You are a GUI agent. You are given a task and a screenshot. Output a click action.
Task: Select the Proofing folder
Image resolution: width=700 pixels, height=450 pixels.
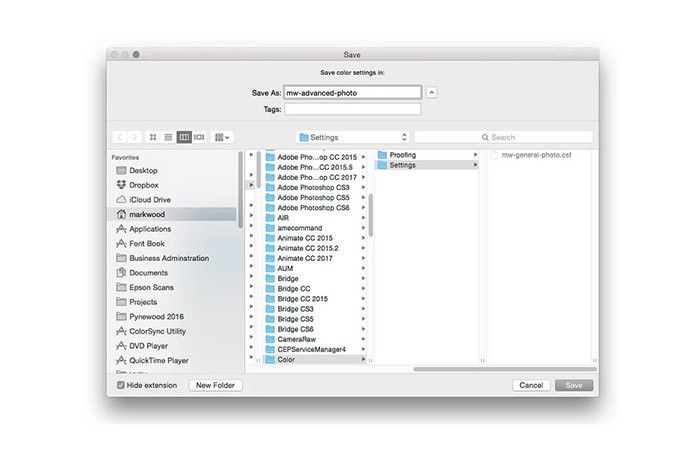click(427, 155)
